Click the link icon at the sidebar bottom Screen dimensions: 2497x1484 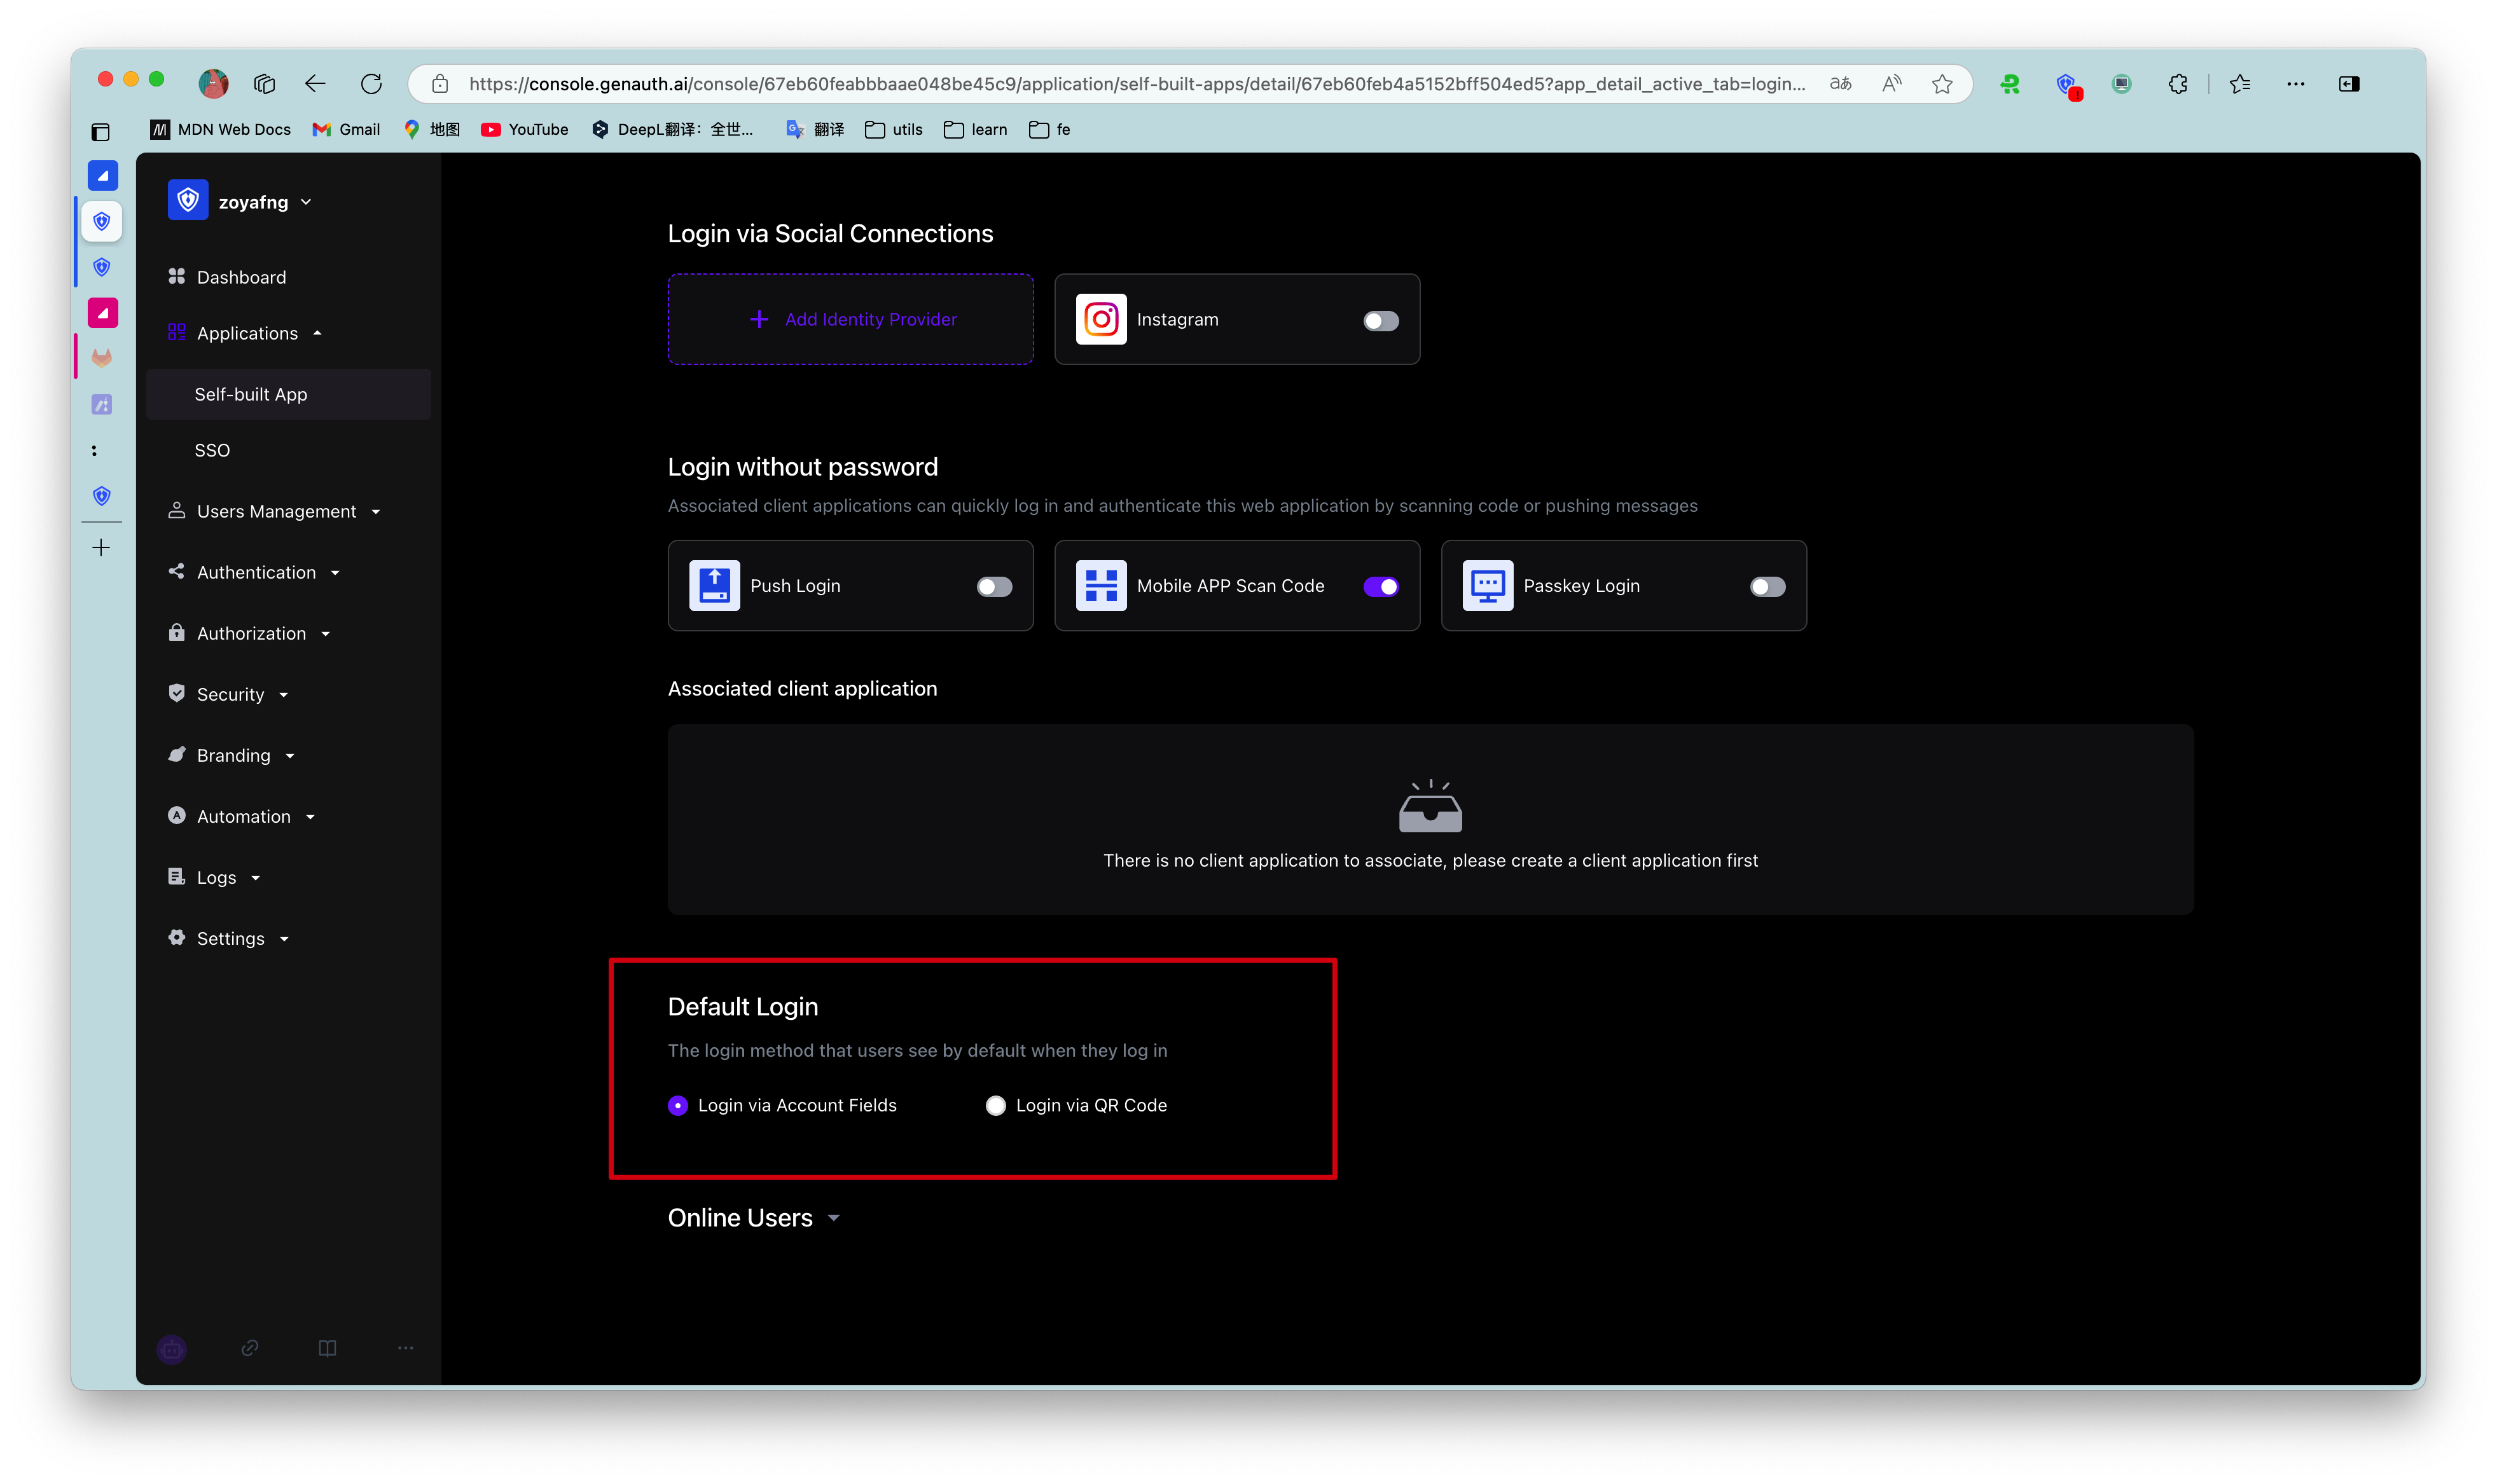[249, 1348]
